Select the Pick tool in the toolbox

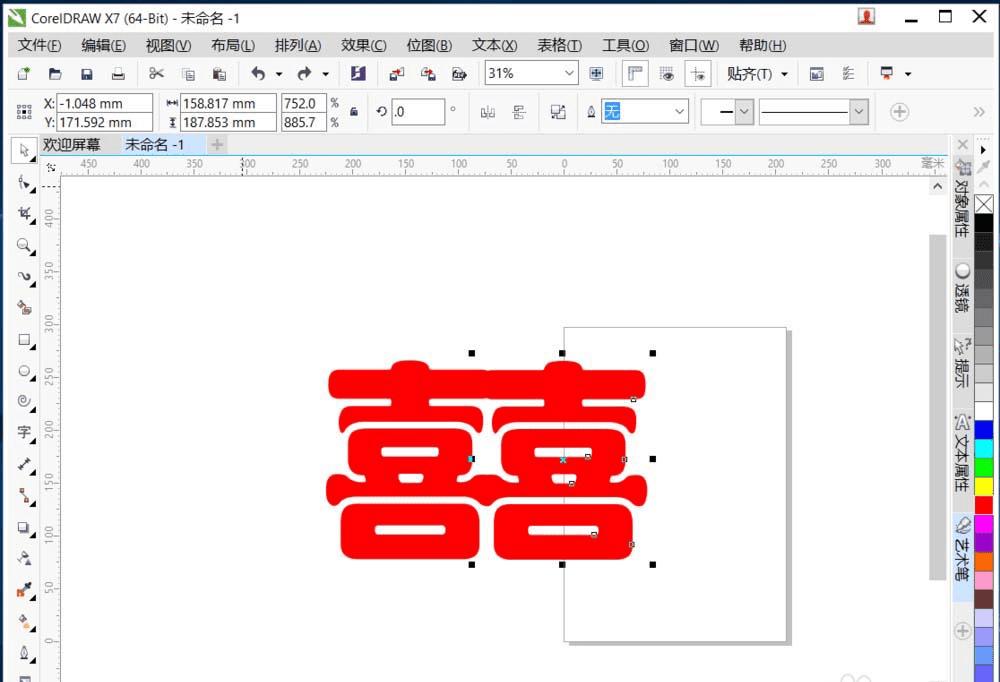point(24,151)
